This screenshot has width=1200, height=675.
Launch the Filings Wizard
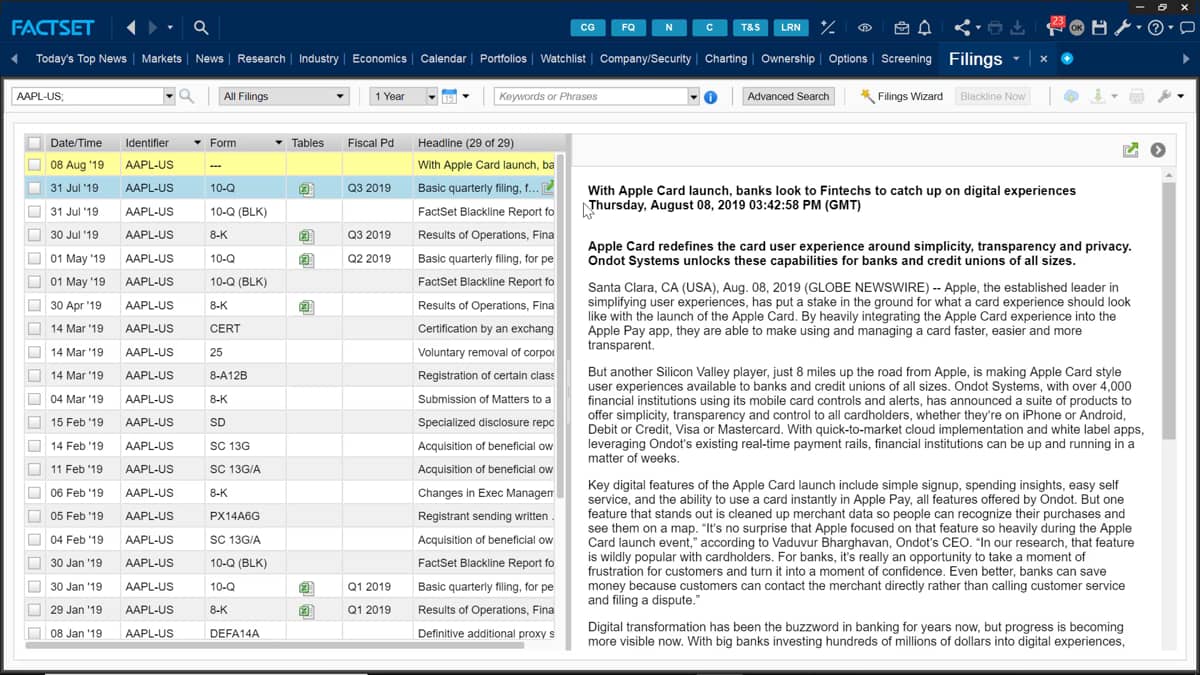(x=901, y=96)
